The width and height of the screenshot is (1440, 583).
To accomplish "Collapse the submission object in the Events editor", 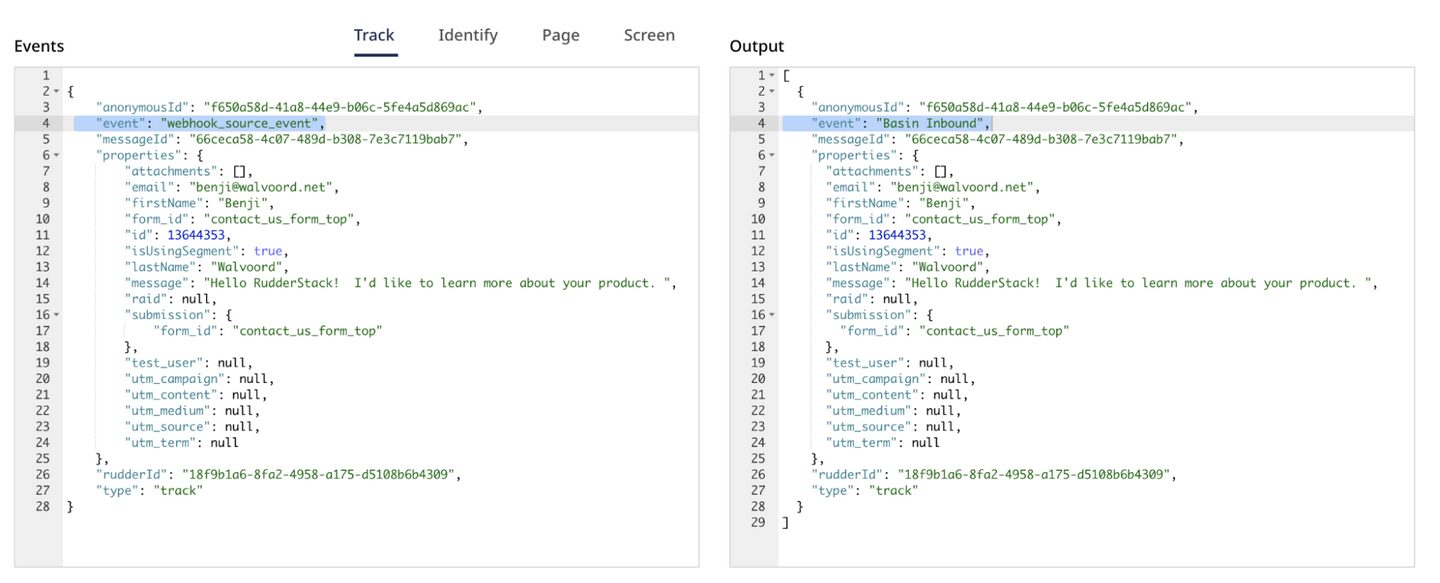I will tap(55, 314).
